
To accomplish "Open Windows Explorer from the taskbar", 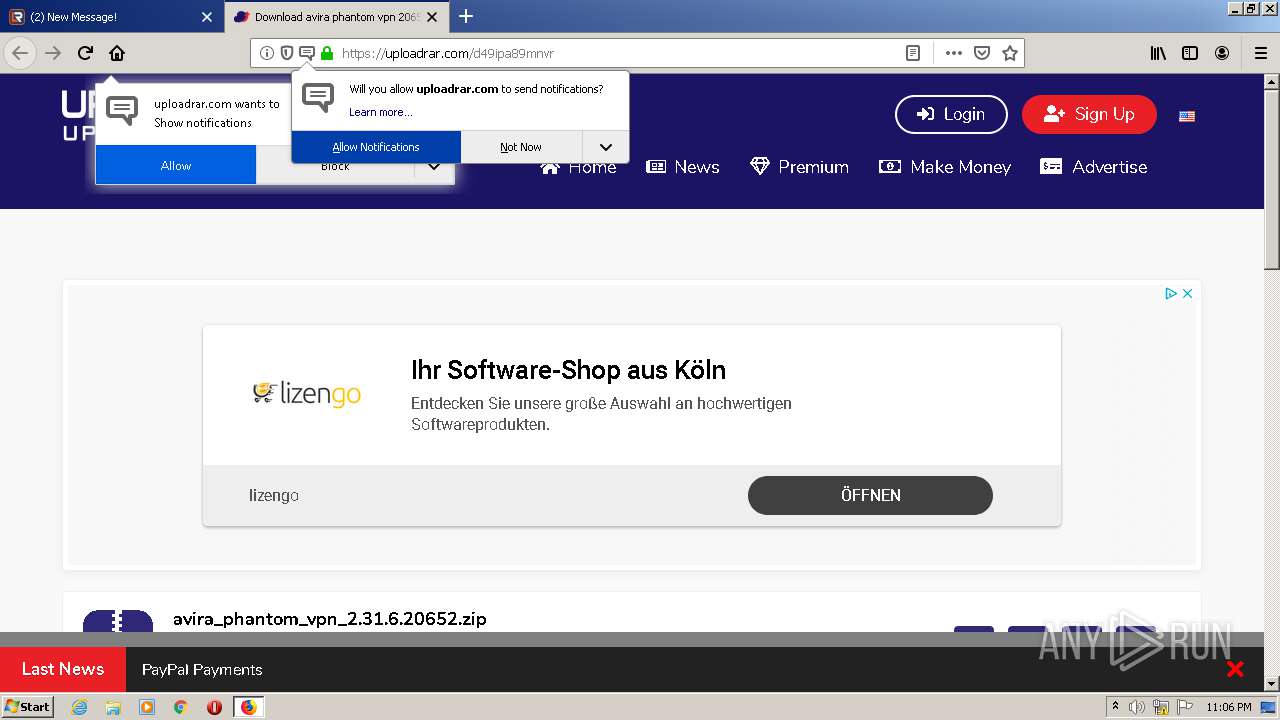I will 113,707.
